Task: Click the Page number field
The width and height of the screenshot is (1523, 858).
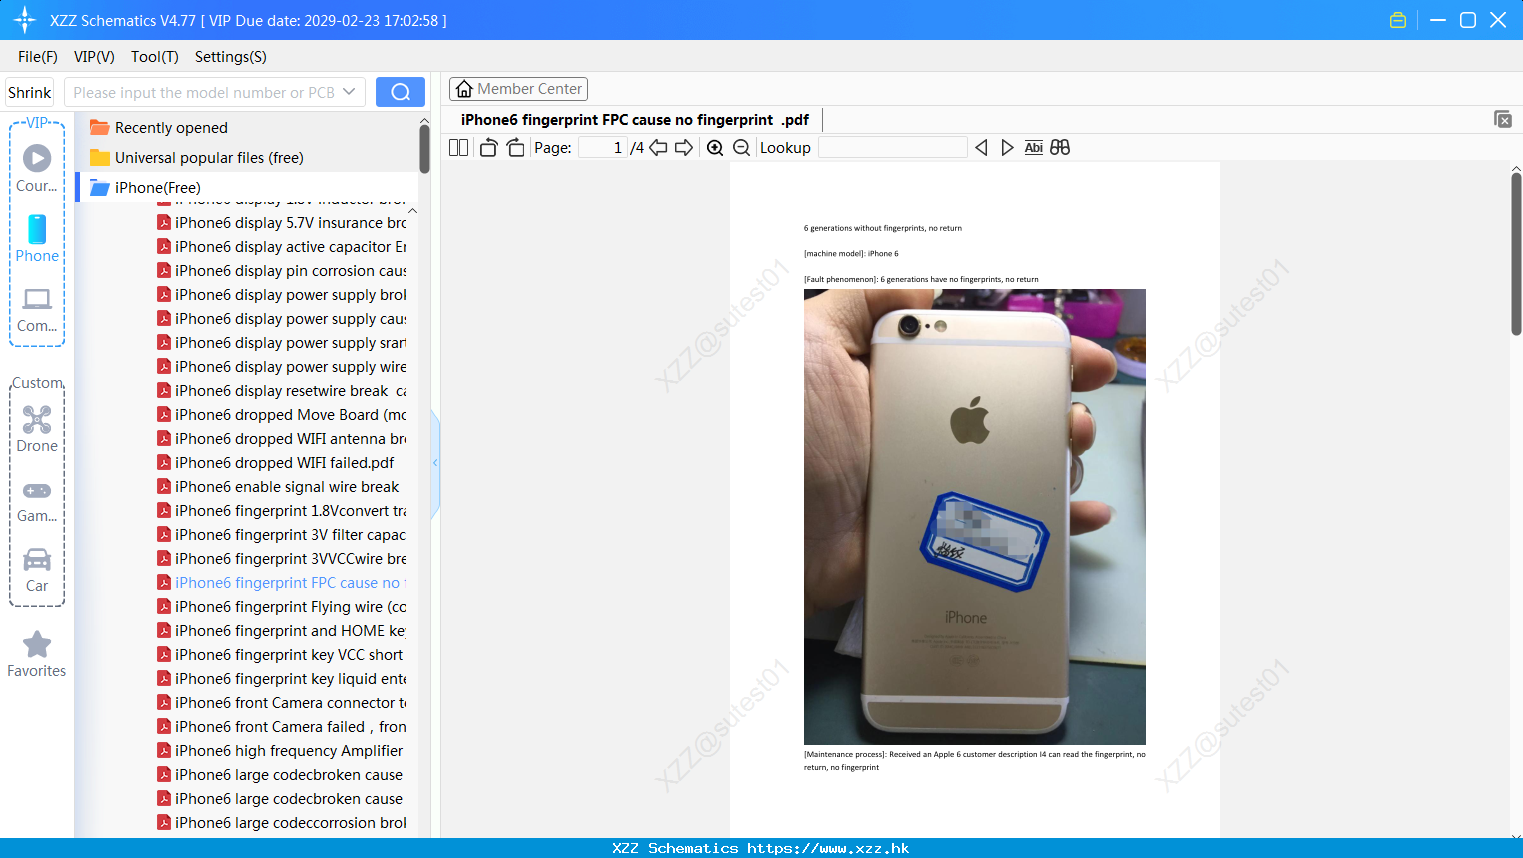Action: pyautogui.click(x=602, y=148)
